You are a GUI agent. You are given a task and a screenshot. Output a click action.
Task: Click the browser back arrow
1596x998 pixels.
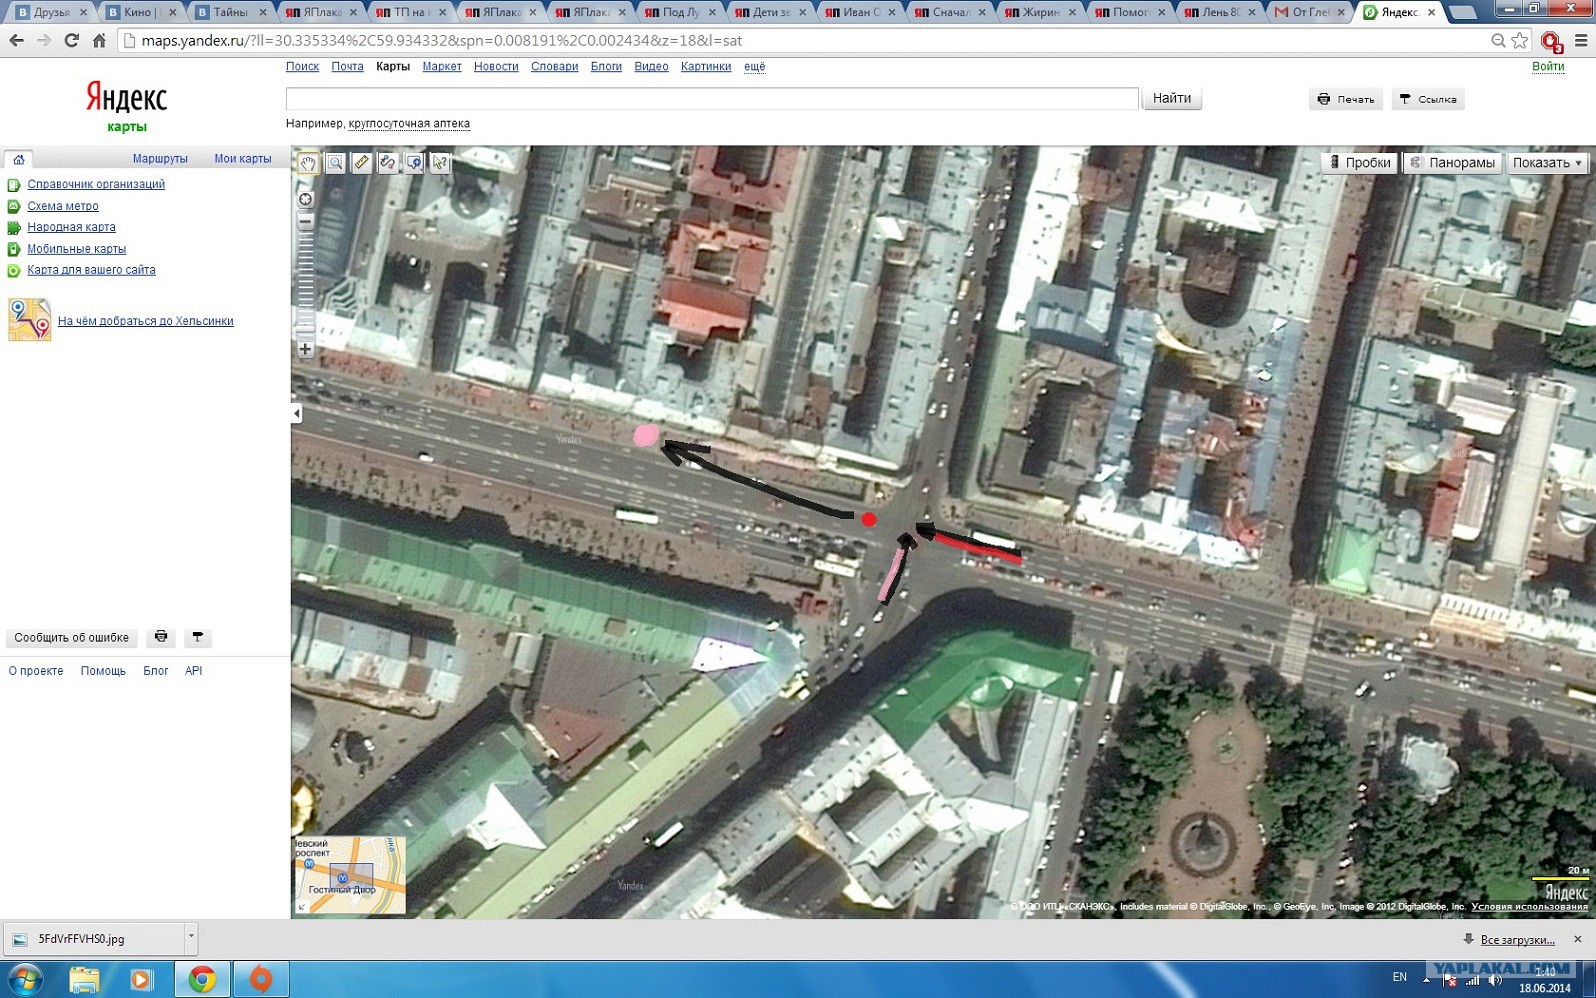point(16,41)
